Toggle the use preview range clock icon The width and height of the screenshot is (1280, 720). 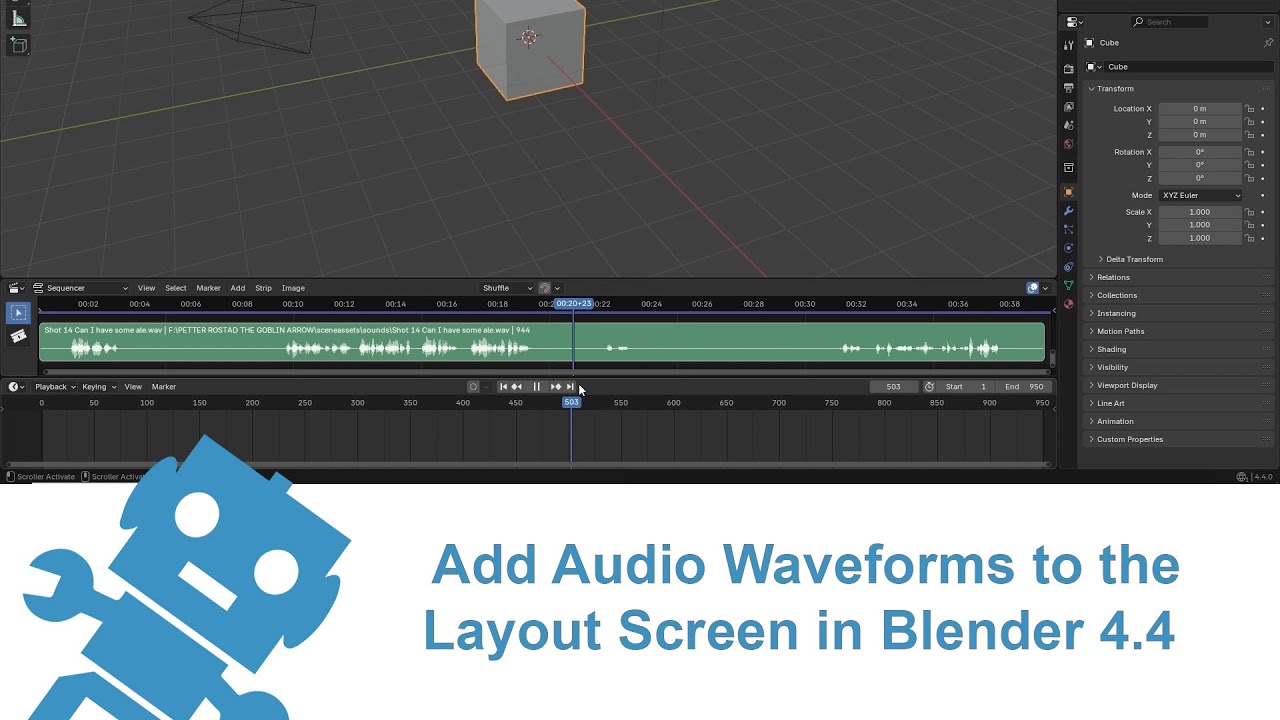pyautogui.click(x=929, y=387)
